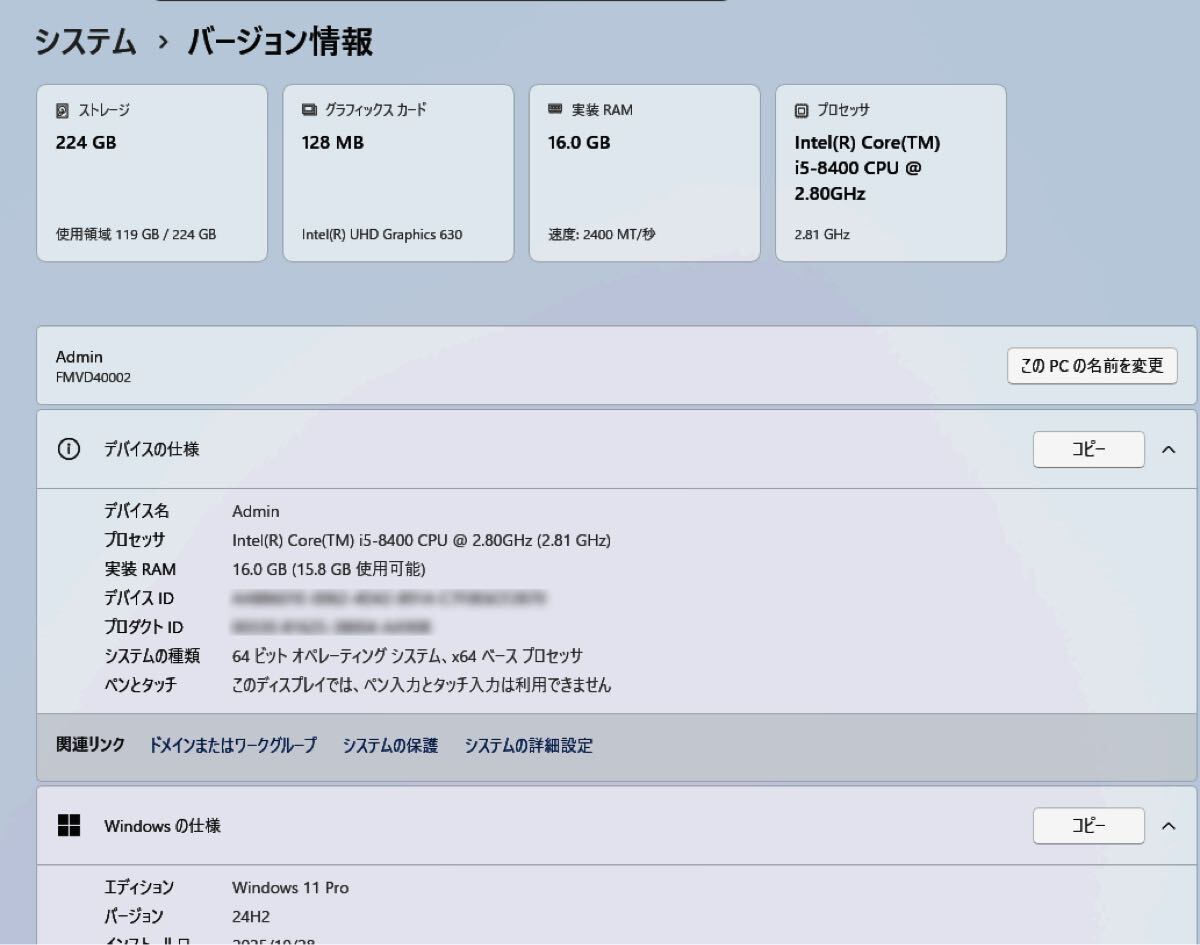1200x945 pixels.
Task: Click the デバイスの仕様 section header
Action: click(x=152, y=450)
